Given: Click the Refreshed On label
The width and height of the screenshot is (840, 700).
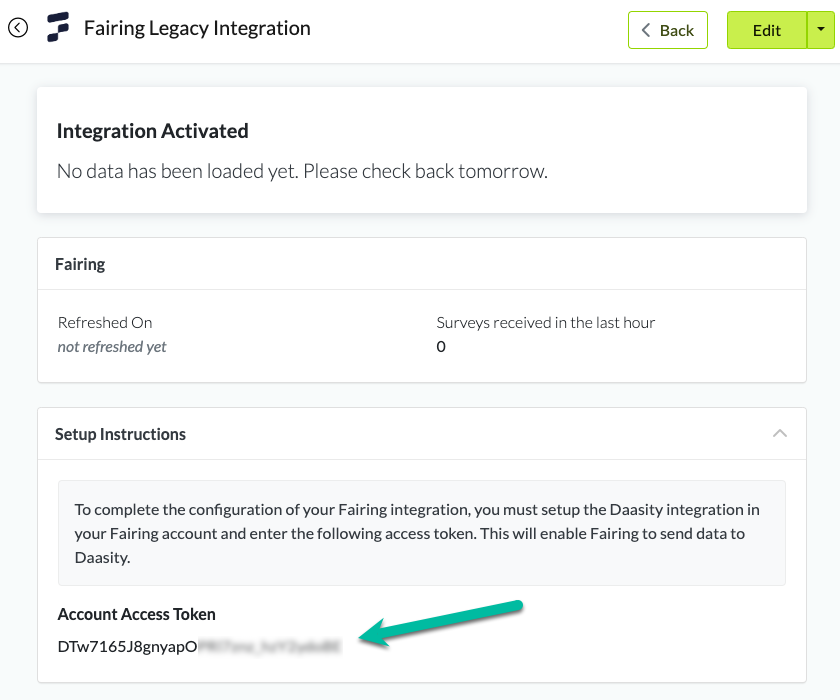Looking at the screenshot, I should click(x=105, y=322).
